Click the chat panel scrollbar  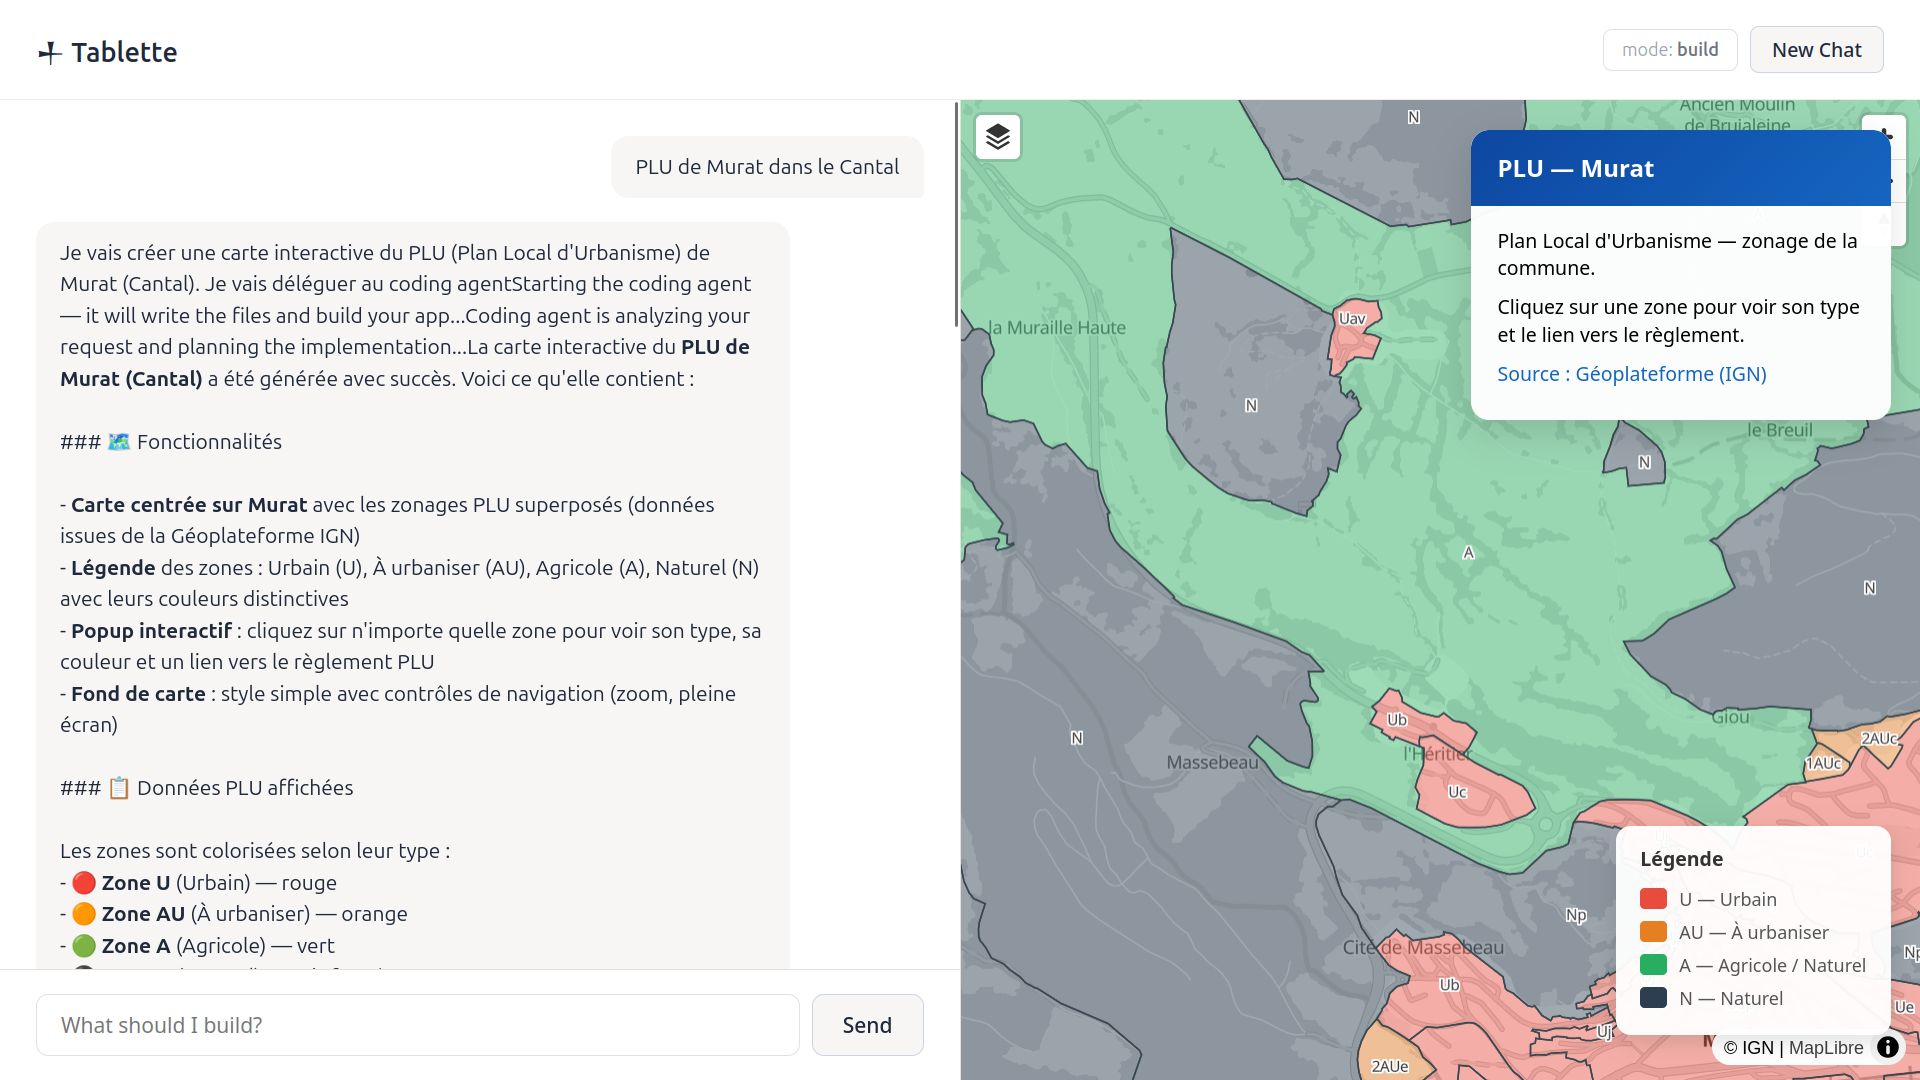(x=956, y=214)
